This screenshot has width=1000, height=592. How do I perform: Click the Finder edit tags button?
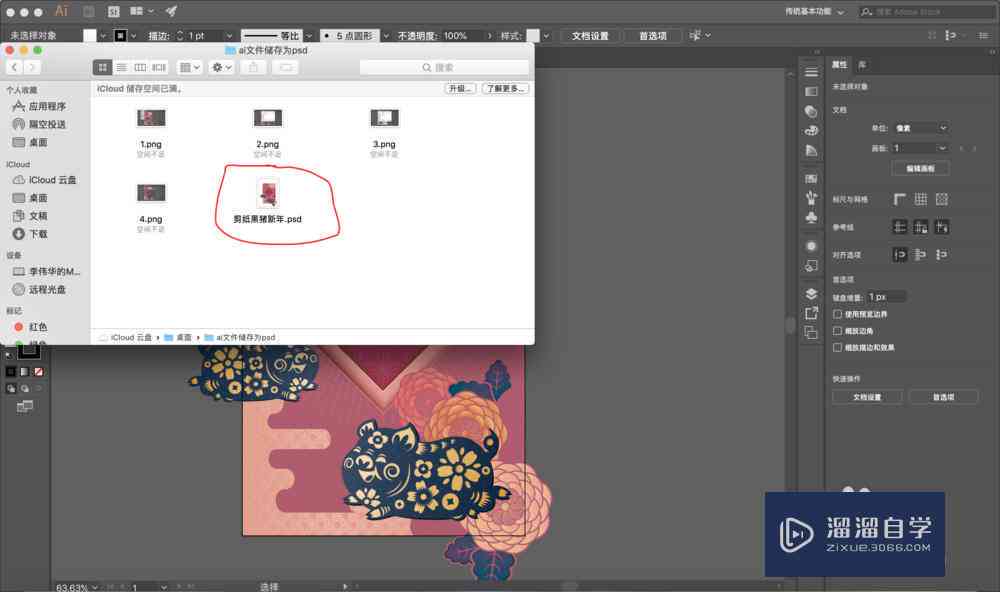(x=286, y=67)
